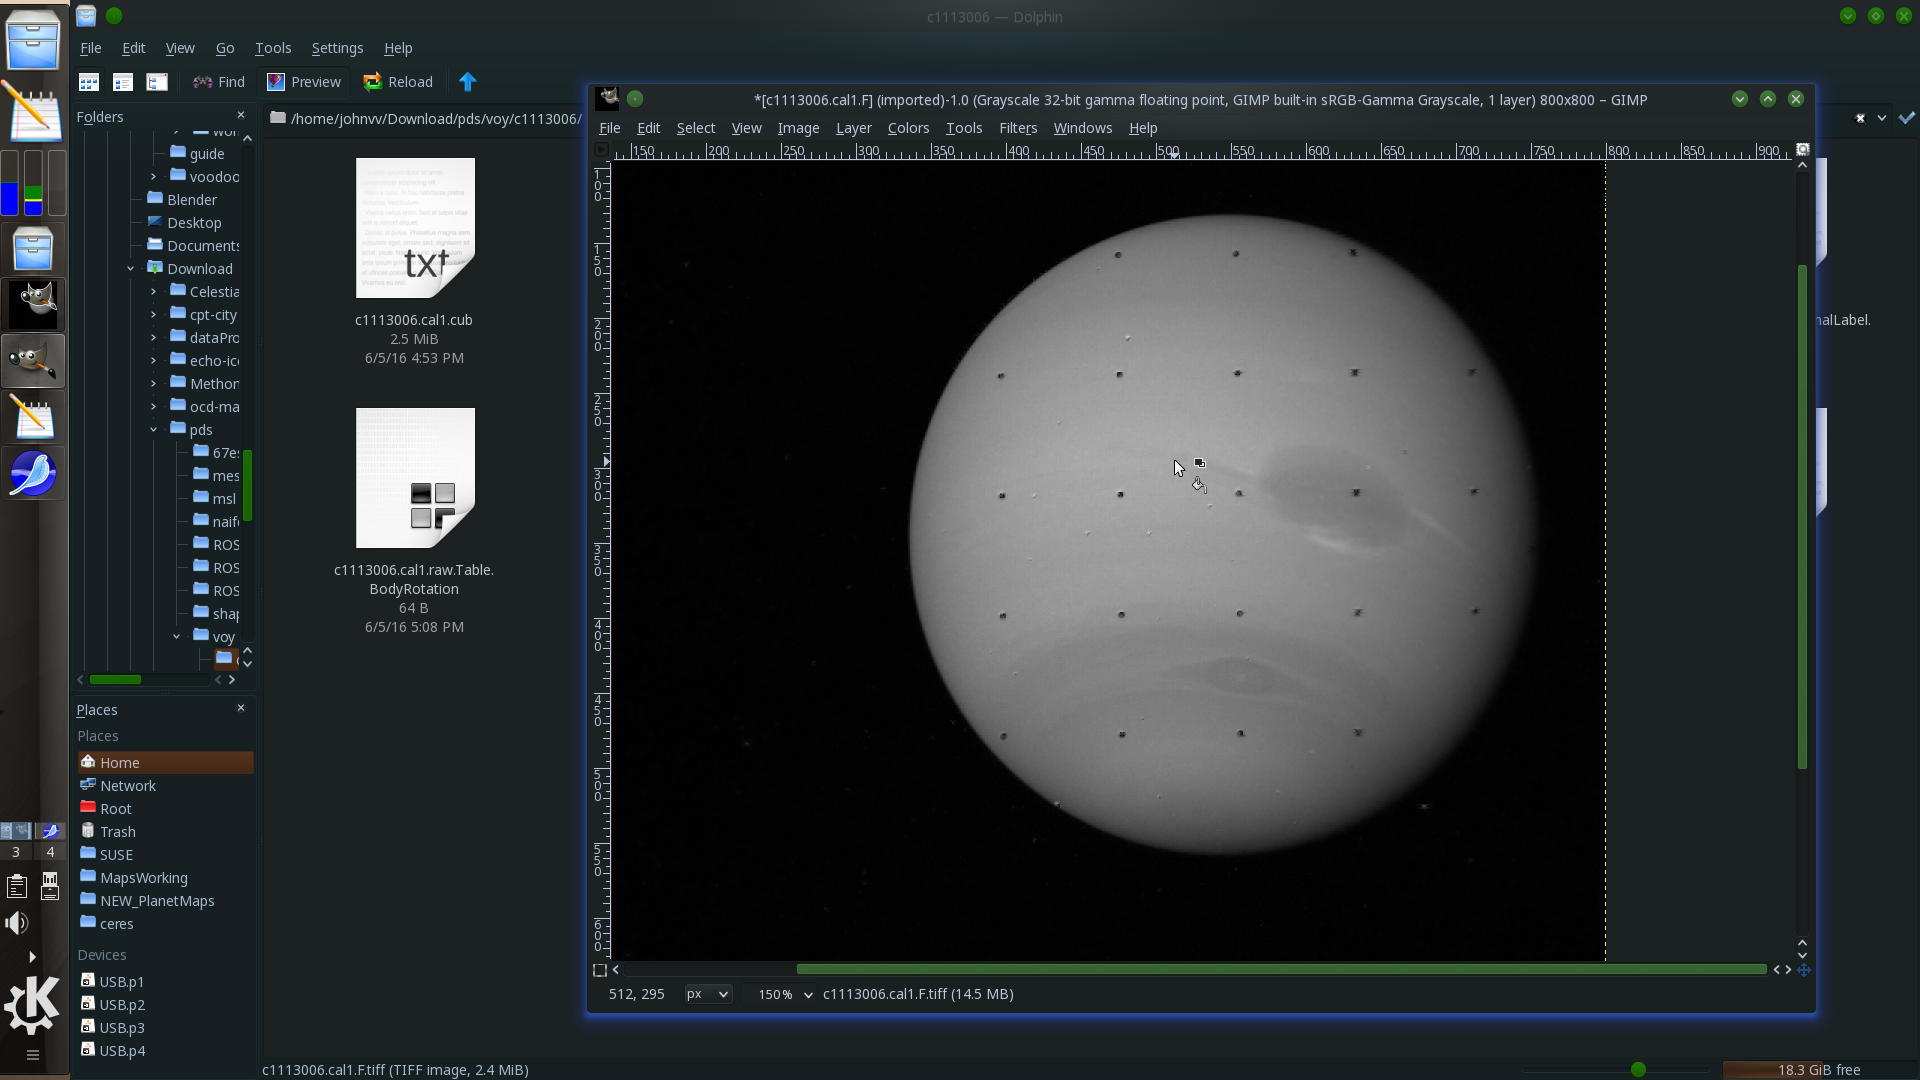
Task: Toggle the Preview button in Dolphin toolbar
Action: (304, 82)
